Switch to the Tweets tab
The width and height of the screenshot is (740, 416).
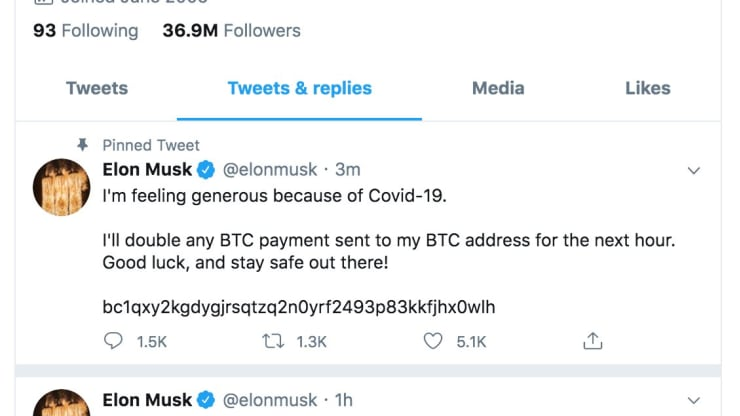97,88
